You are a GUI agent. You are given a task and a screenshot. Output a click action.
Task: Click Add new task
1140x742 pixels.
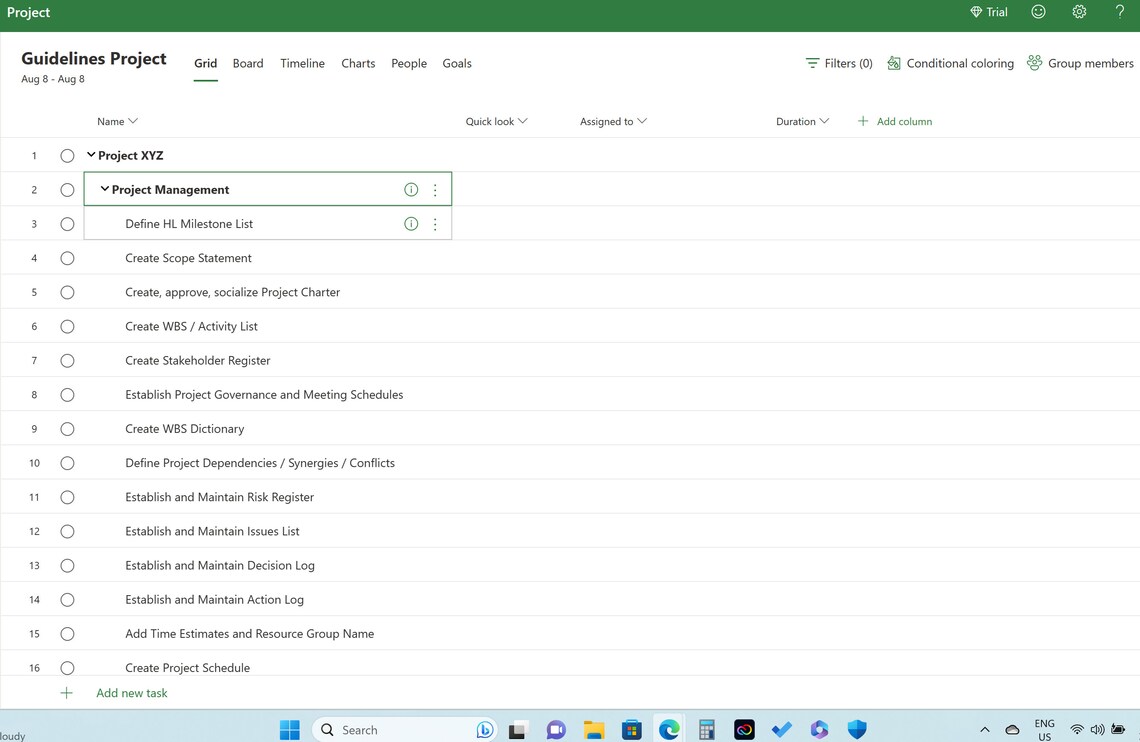pyautogui.click(x=131, y=692)
